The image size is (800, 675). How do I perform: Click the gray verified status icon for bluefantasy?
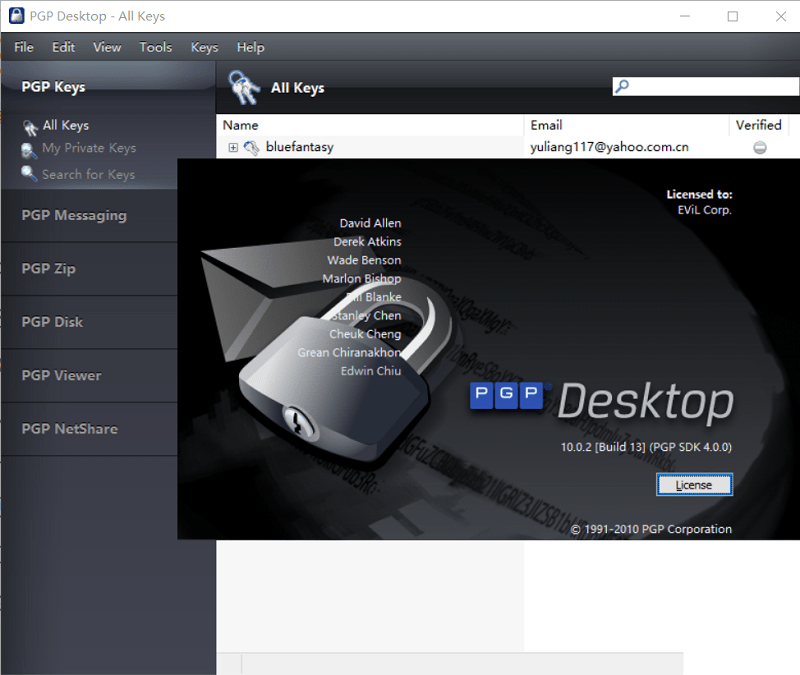coord(760,147)
